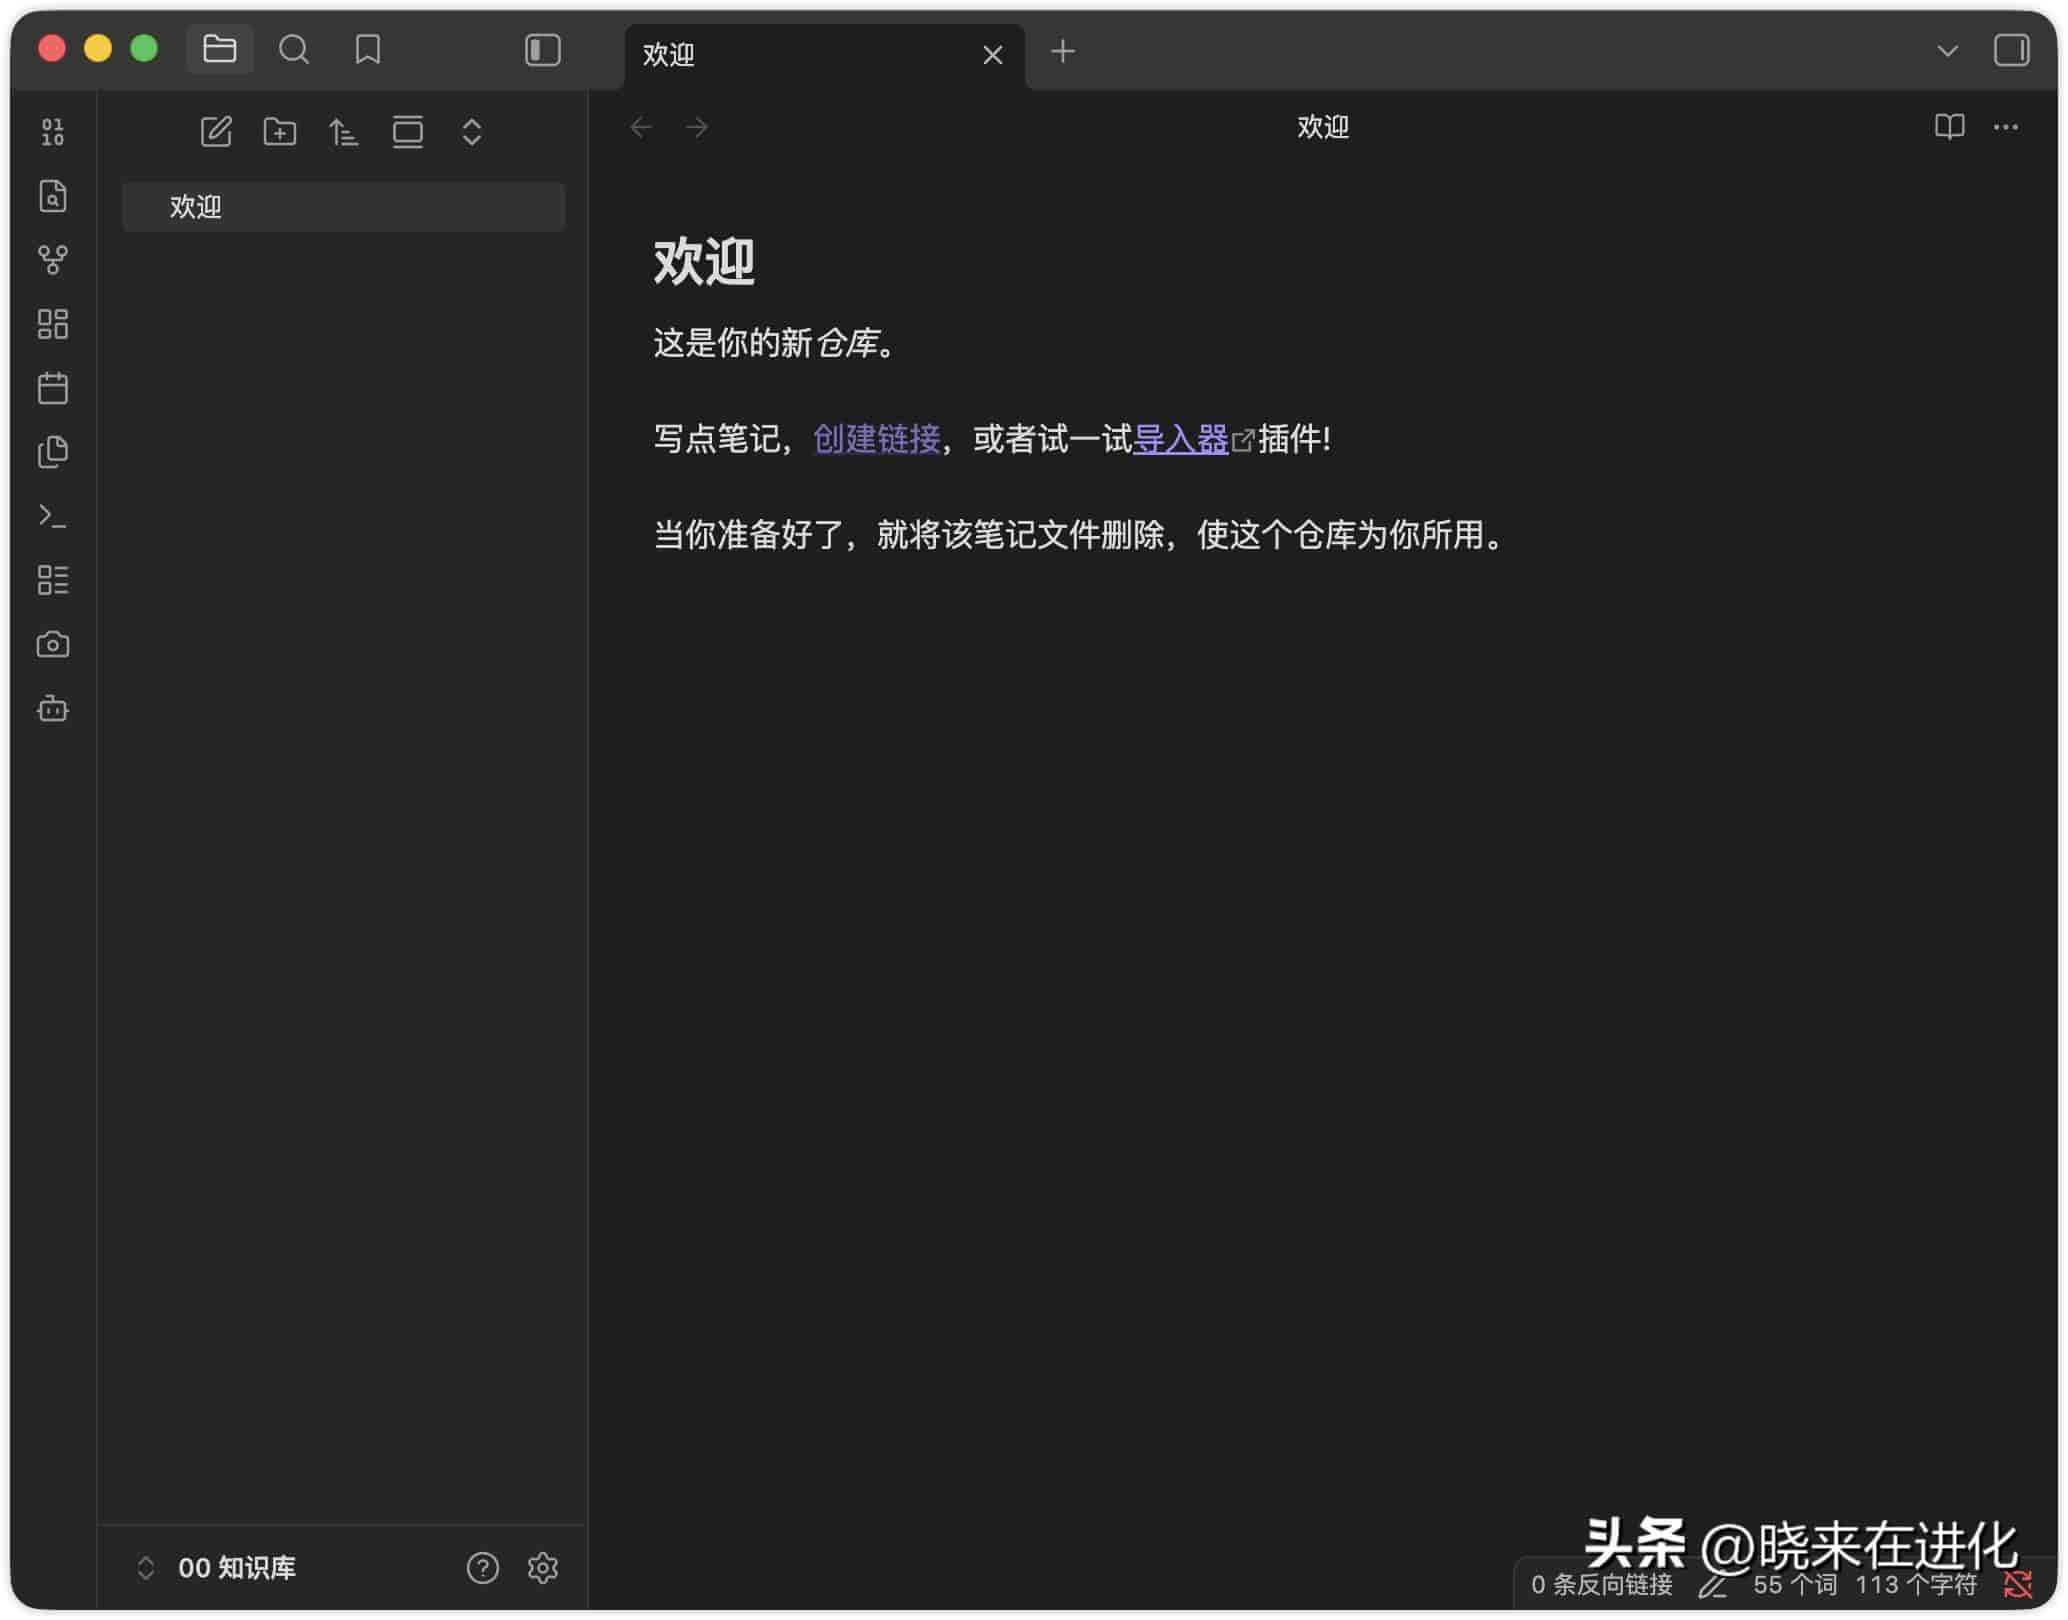Viewport: 2068px width, 1620px height.
Task: Open the help question-mark icon
Action: [482, 1568]
